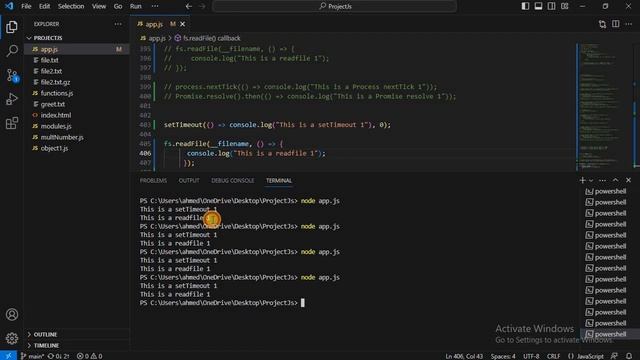Open the Accounts menu icon
Screen dimensions: 640x360
(x=12, y=314)
